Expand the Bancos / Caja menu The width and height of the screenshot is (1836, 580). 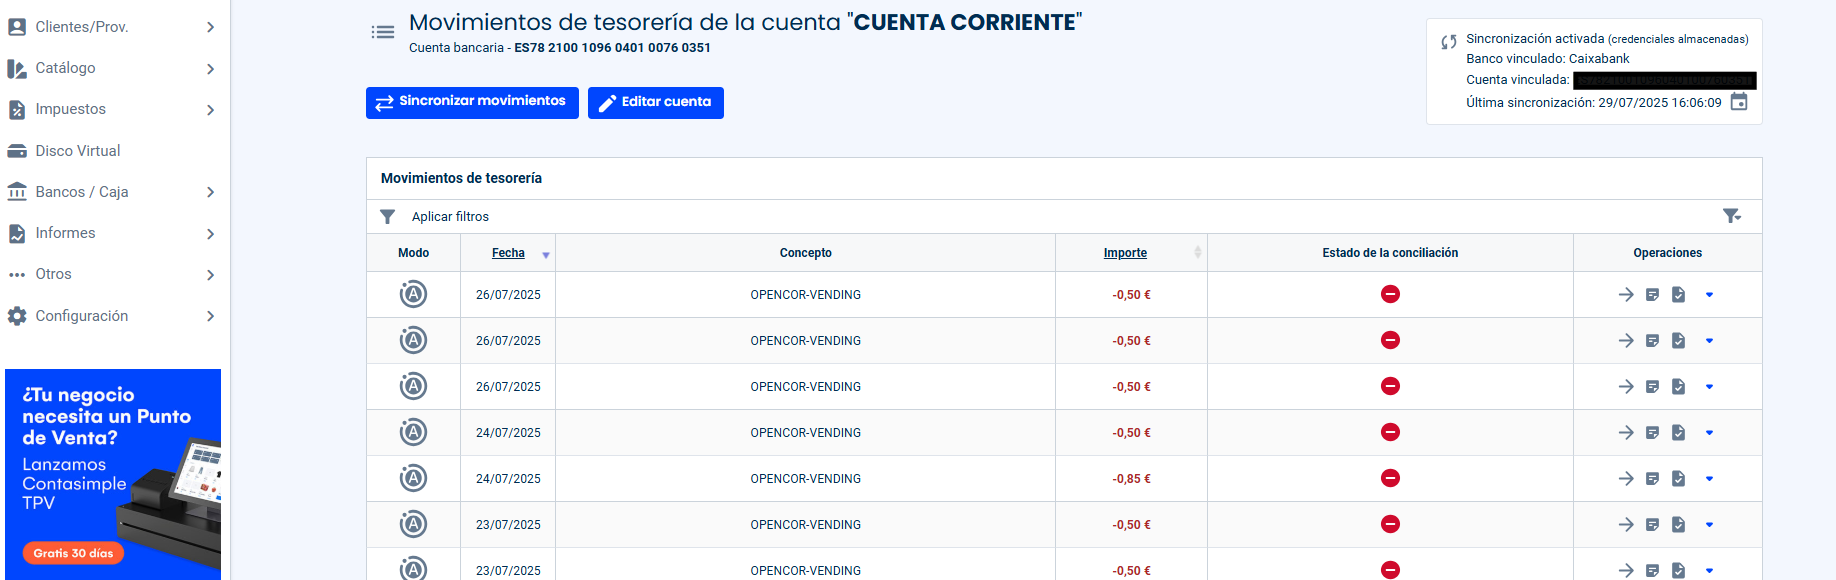pyautogui.click(x=110, y=192)
